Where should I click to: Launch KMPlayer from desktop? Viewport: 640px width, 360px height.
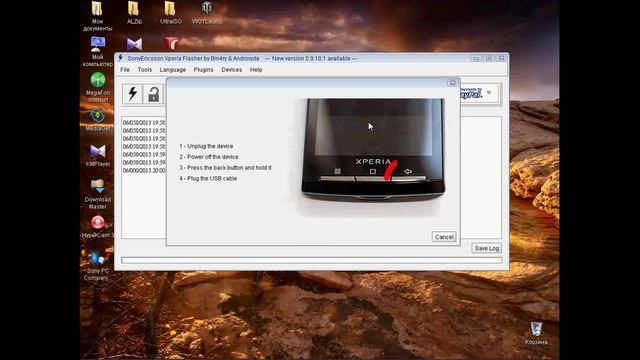click(x=98, y=156)
